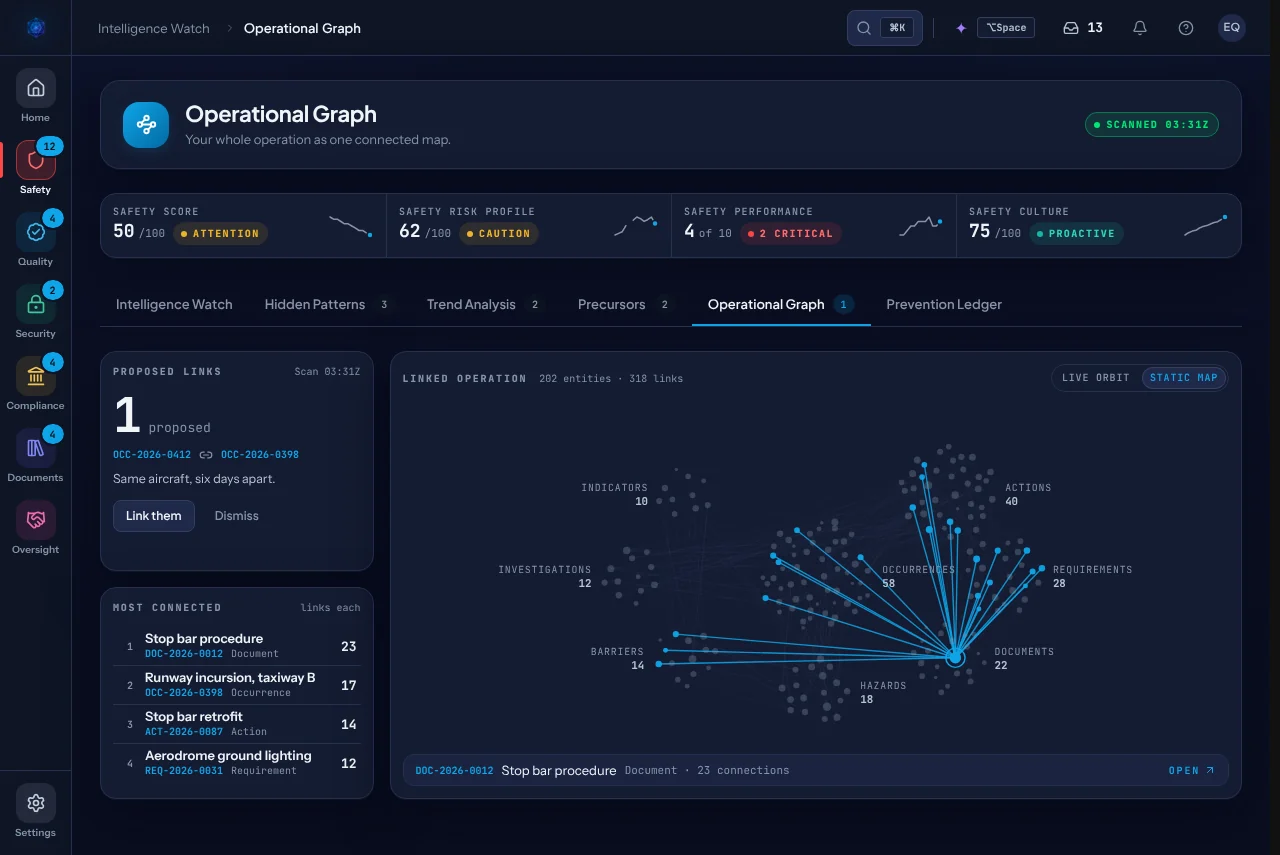Open the Documents books icon
Viewport: 1280px width, 855px height.
pos(35,448)
